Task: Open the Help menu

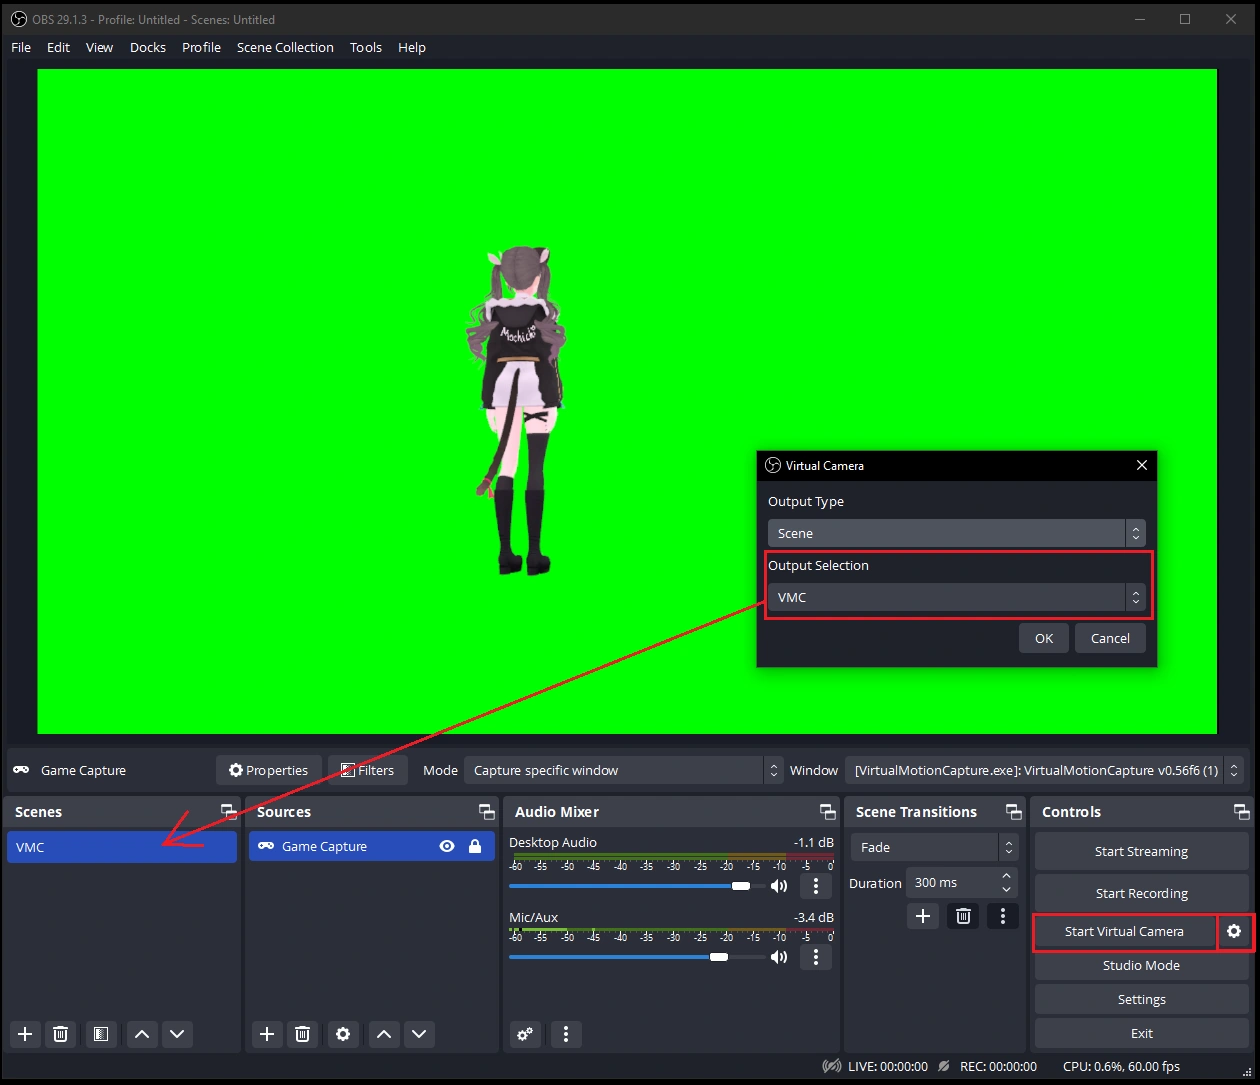Action: tap(412, 47)
